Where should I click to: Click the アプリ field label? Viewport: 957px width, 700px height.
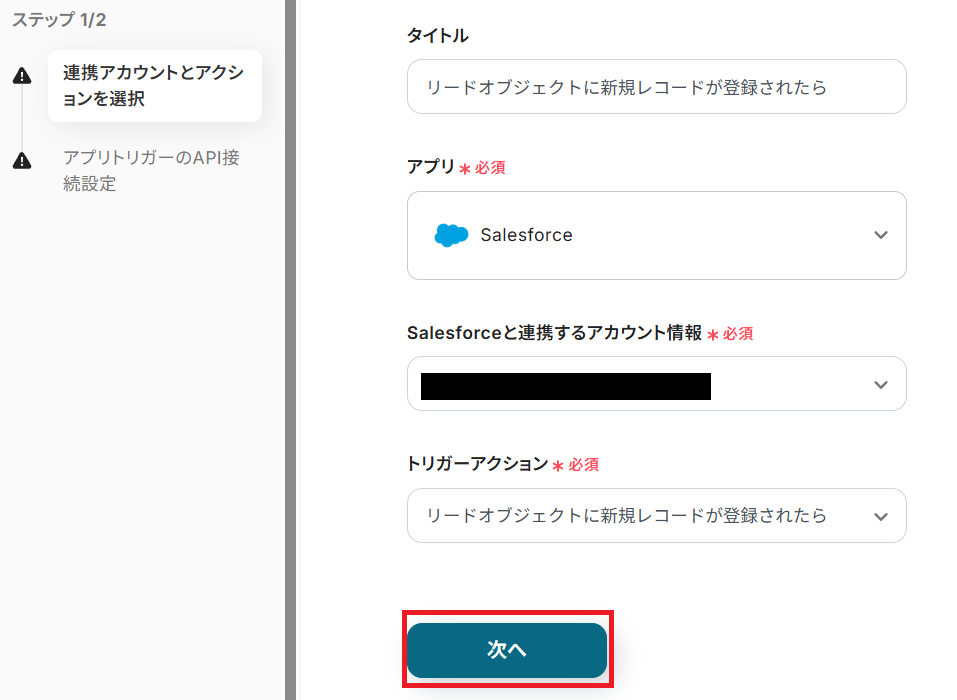[430, 167]
